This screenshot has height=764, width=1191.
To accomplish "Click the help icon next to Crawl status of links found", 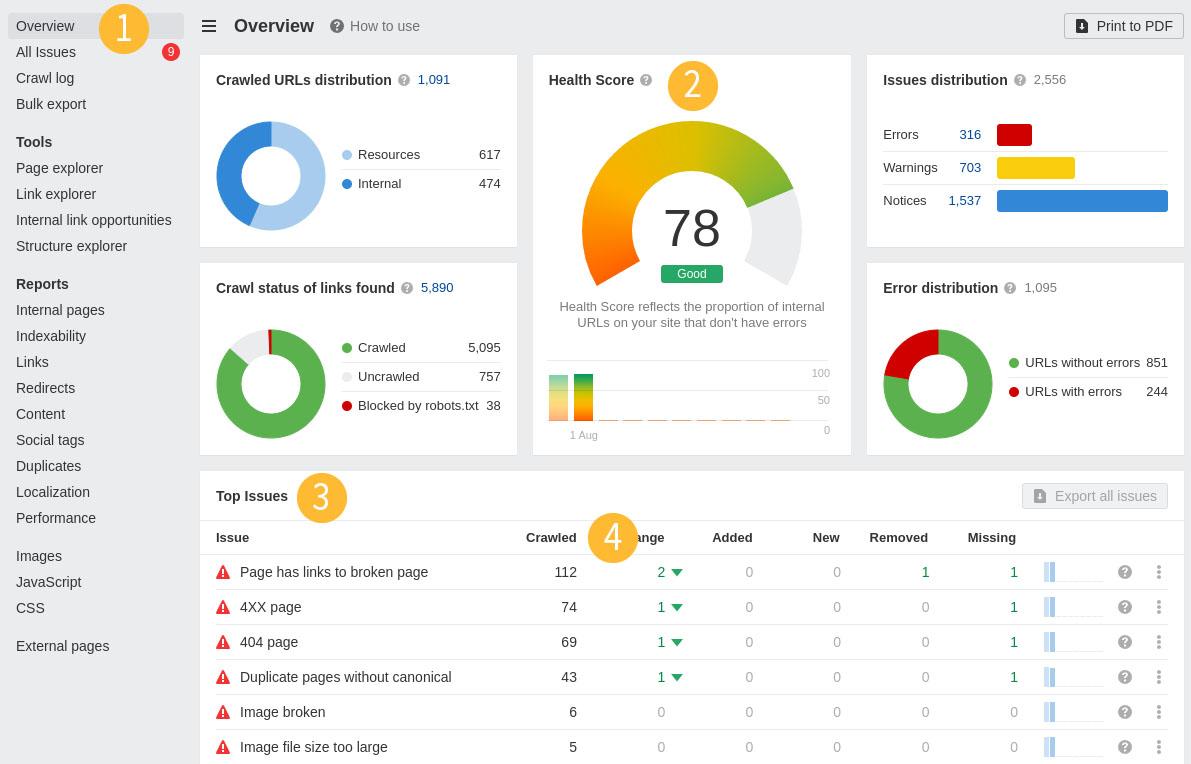I will pos(406,288).
